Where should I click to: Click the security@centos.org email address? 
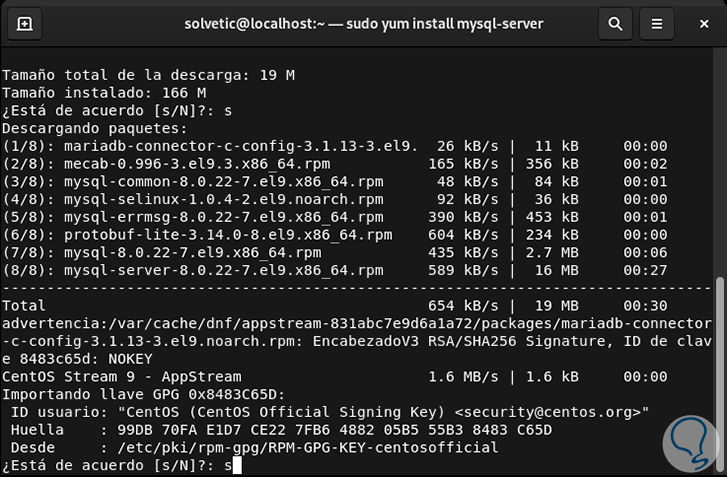click(x=547, y=413)
